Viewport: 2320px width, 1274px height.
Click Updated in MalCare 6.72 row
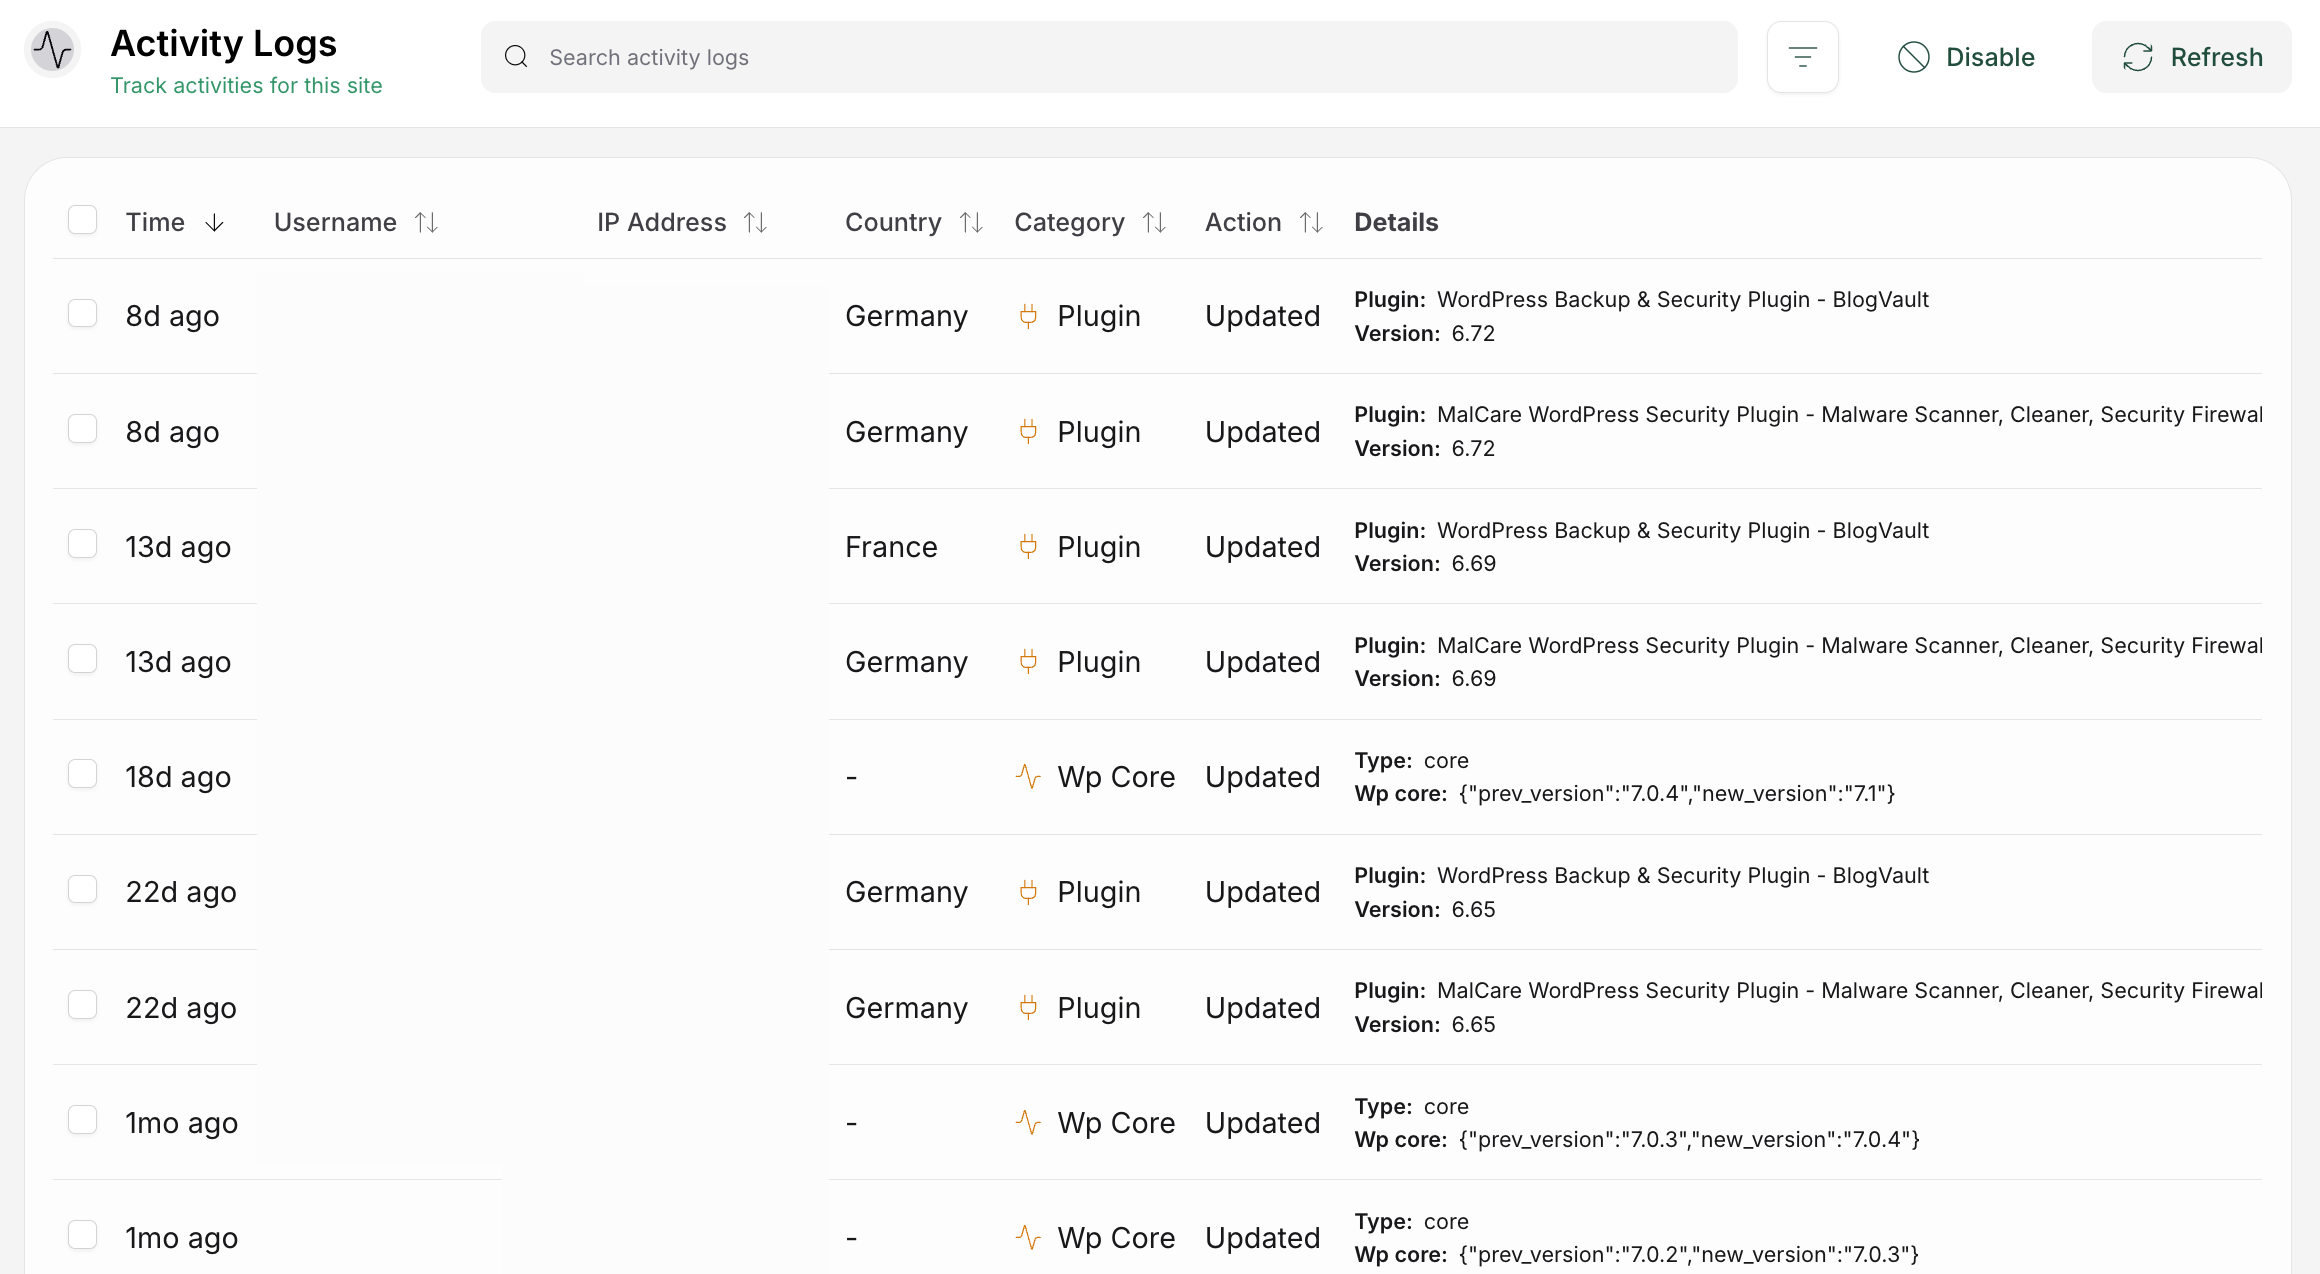[1262, 432]
